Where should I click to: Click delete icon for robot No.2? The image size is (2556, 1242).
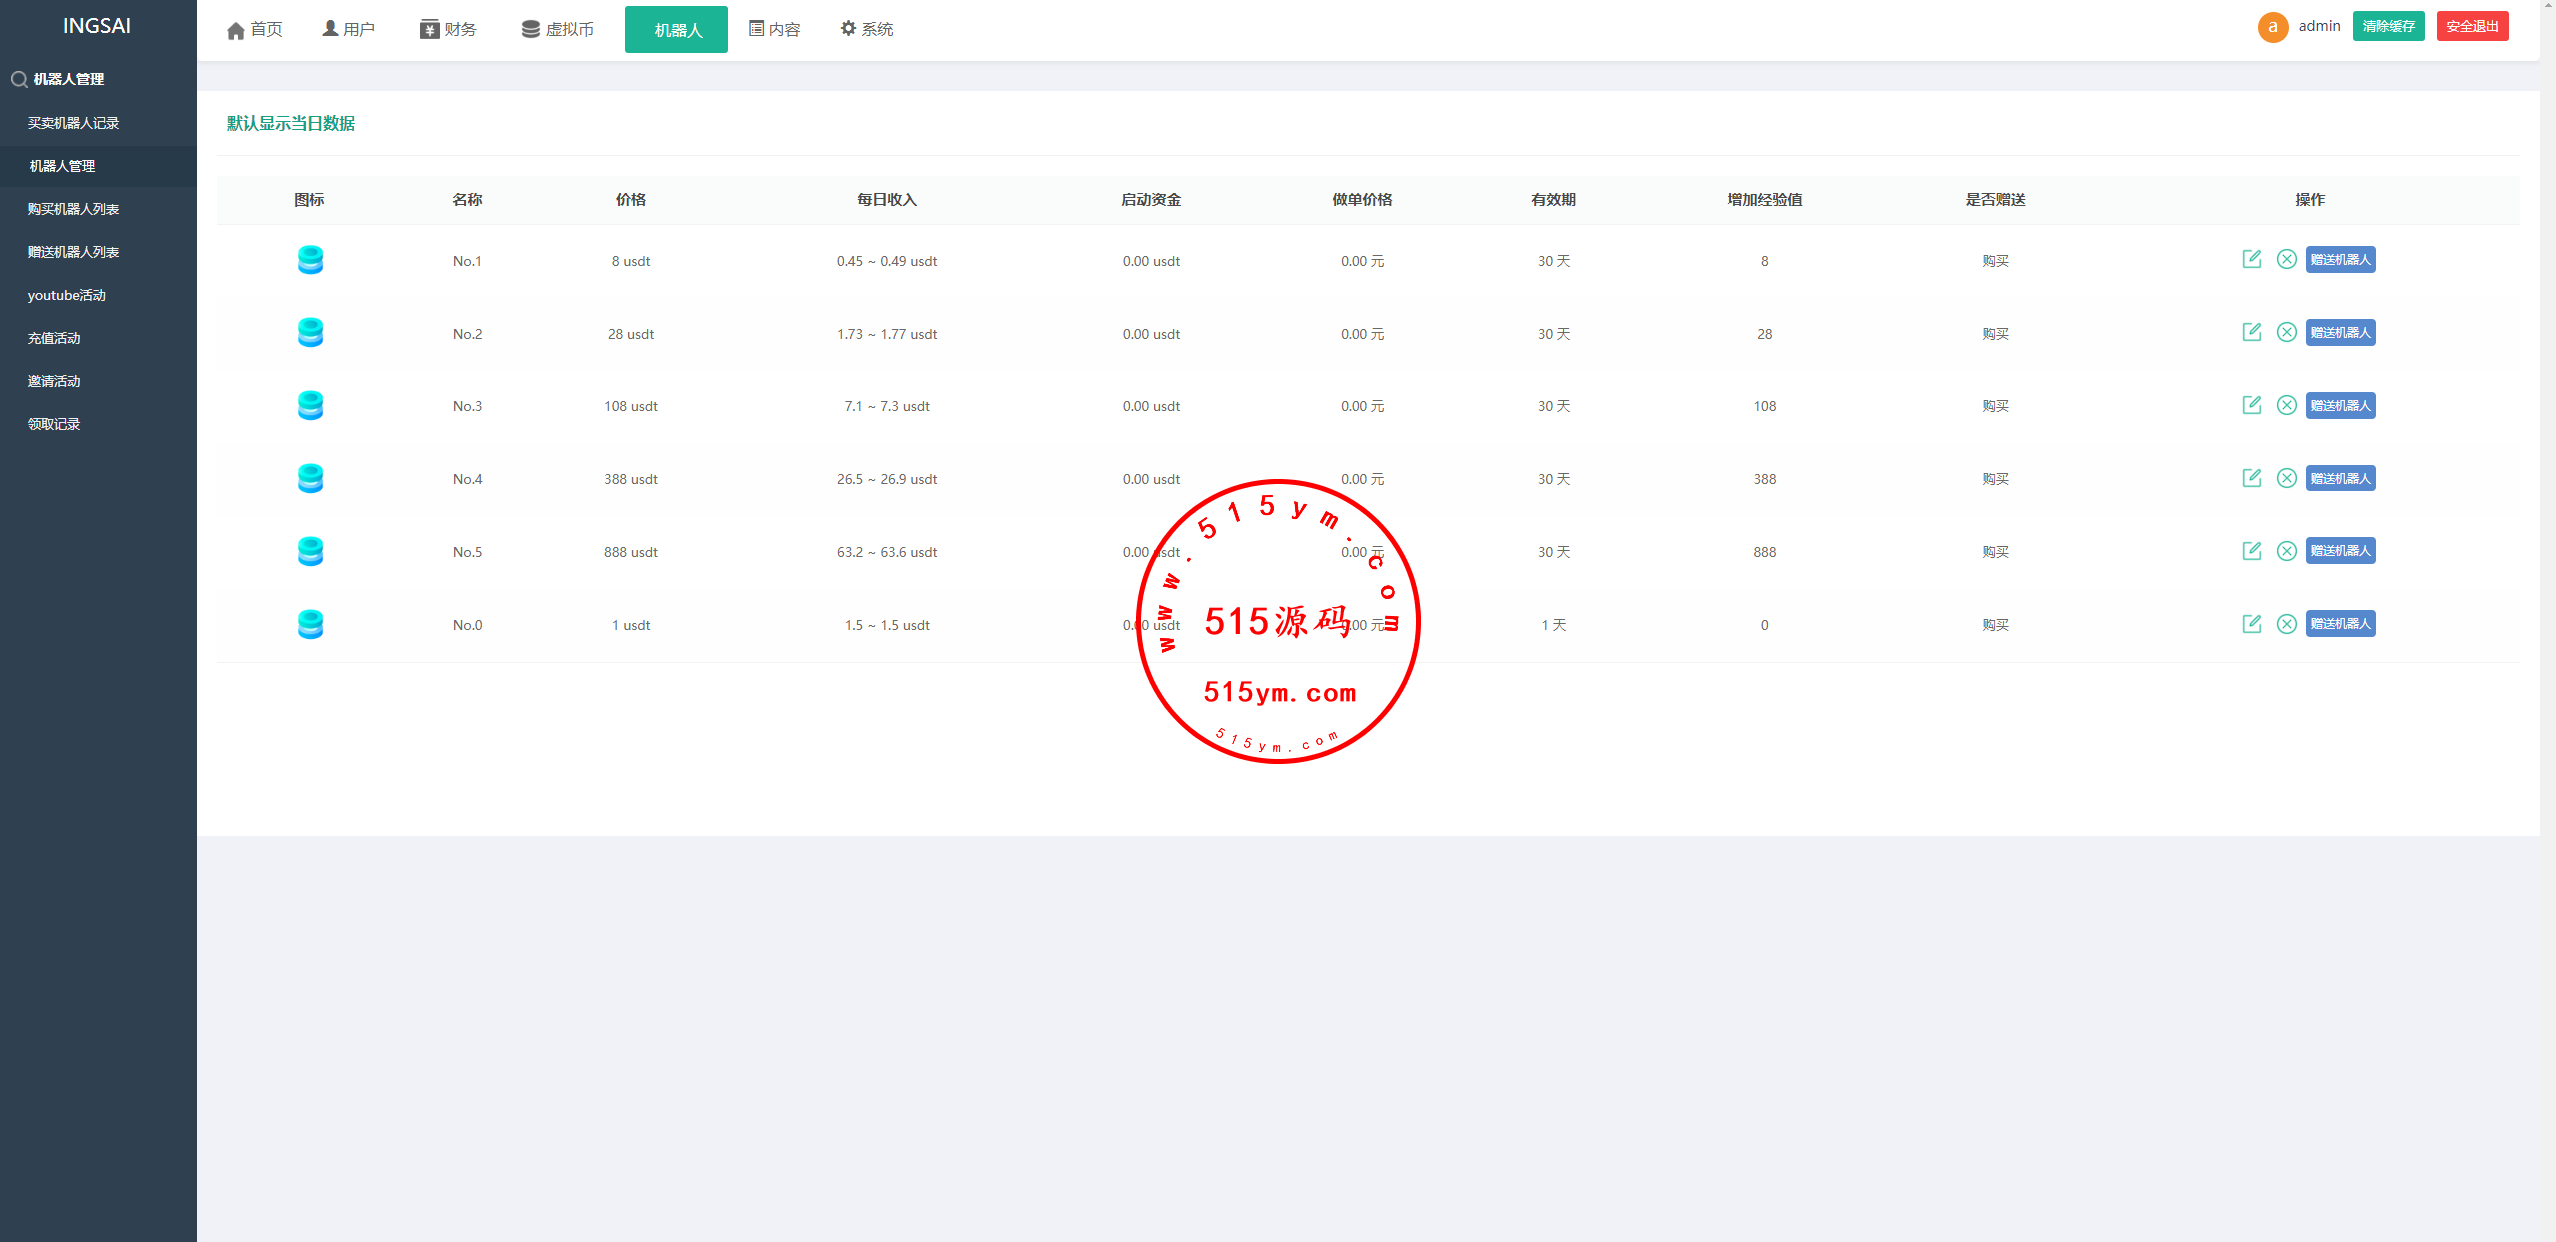2286,333
